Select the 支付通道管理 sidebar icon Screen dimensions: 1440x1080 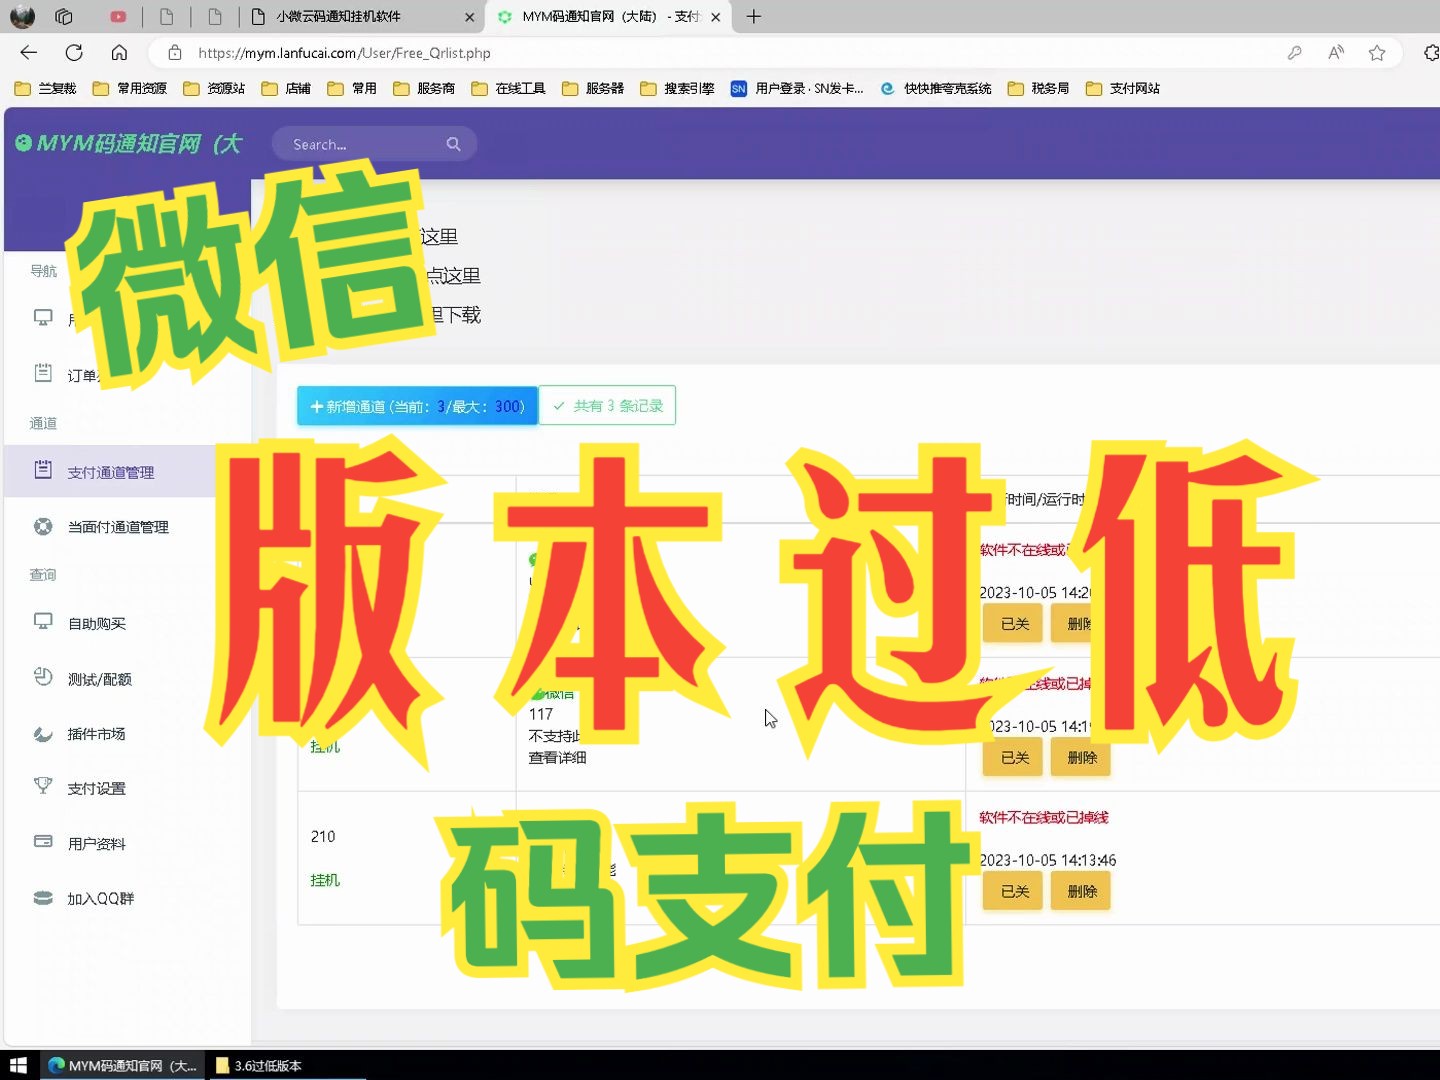[x=42, y=471]
